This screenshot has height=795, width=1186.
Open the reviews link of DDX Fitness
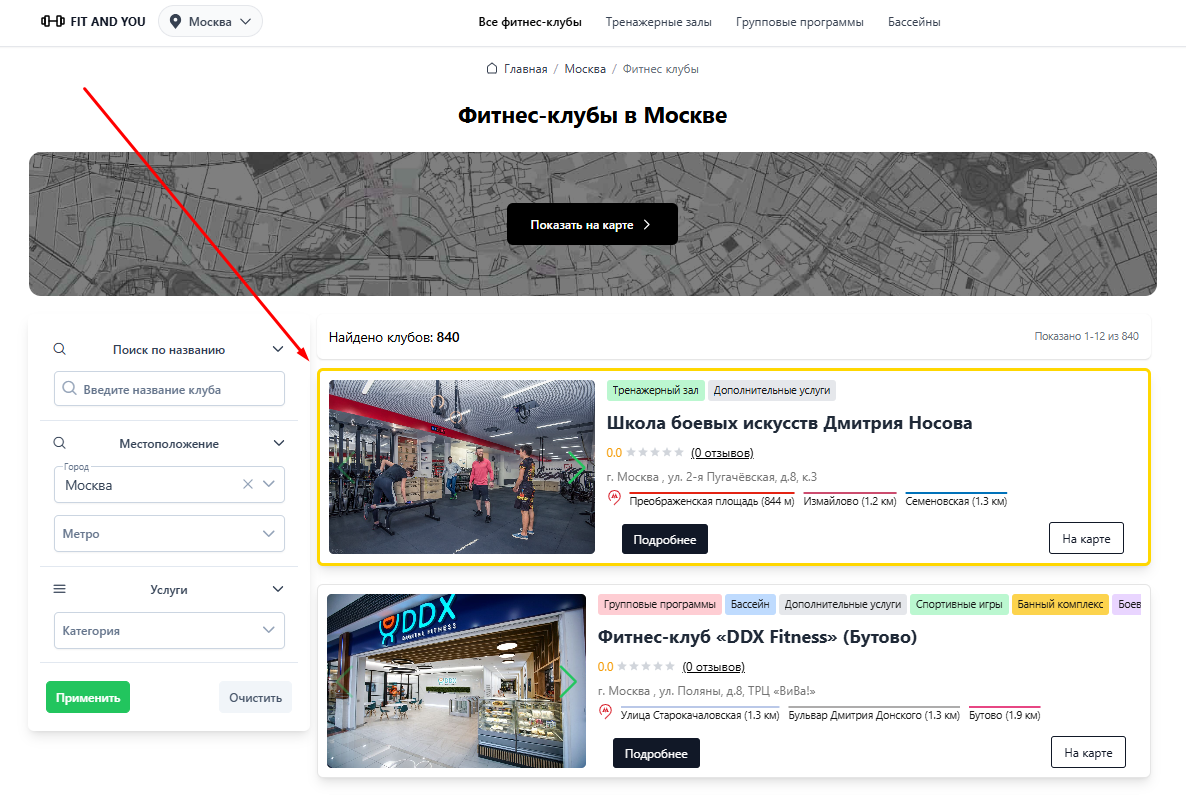click(713, 666)
